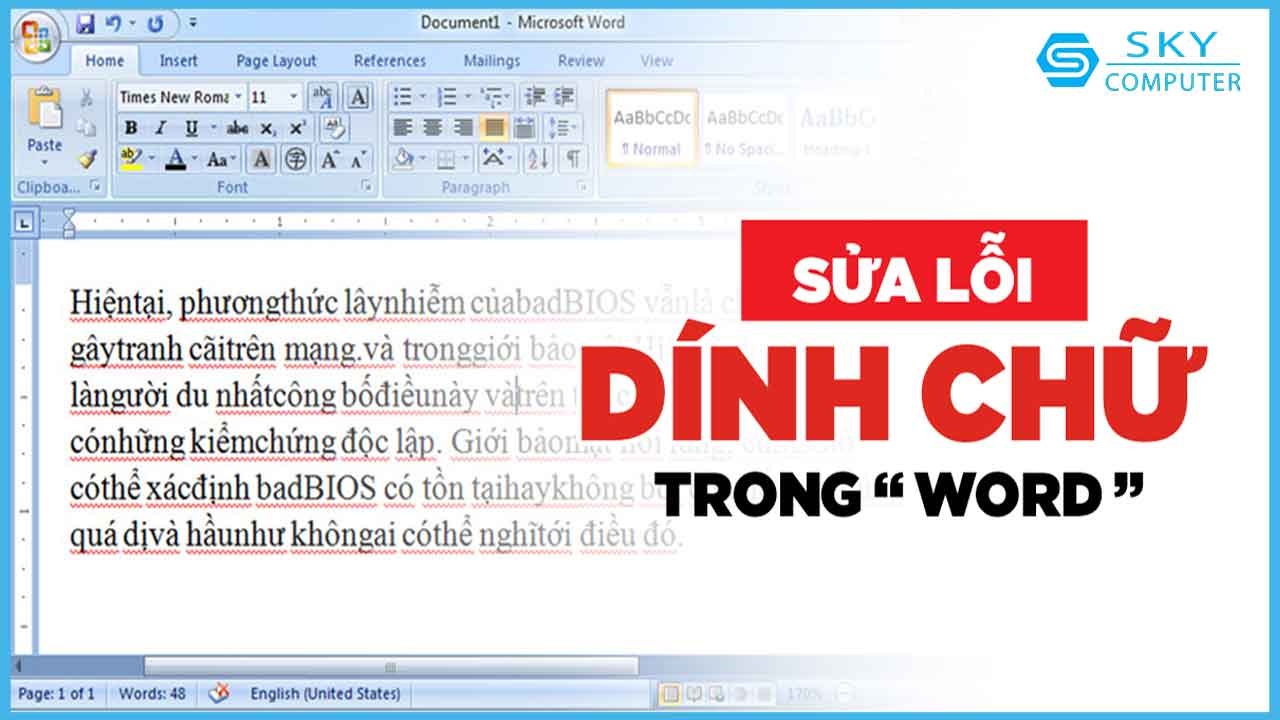Toggle character shading
This screenshot has height=720, width=1280.
261,159
